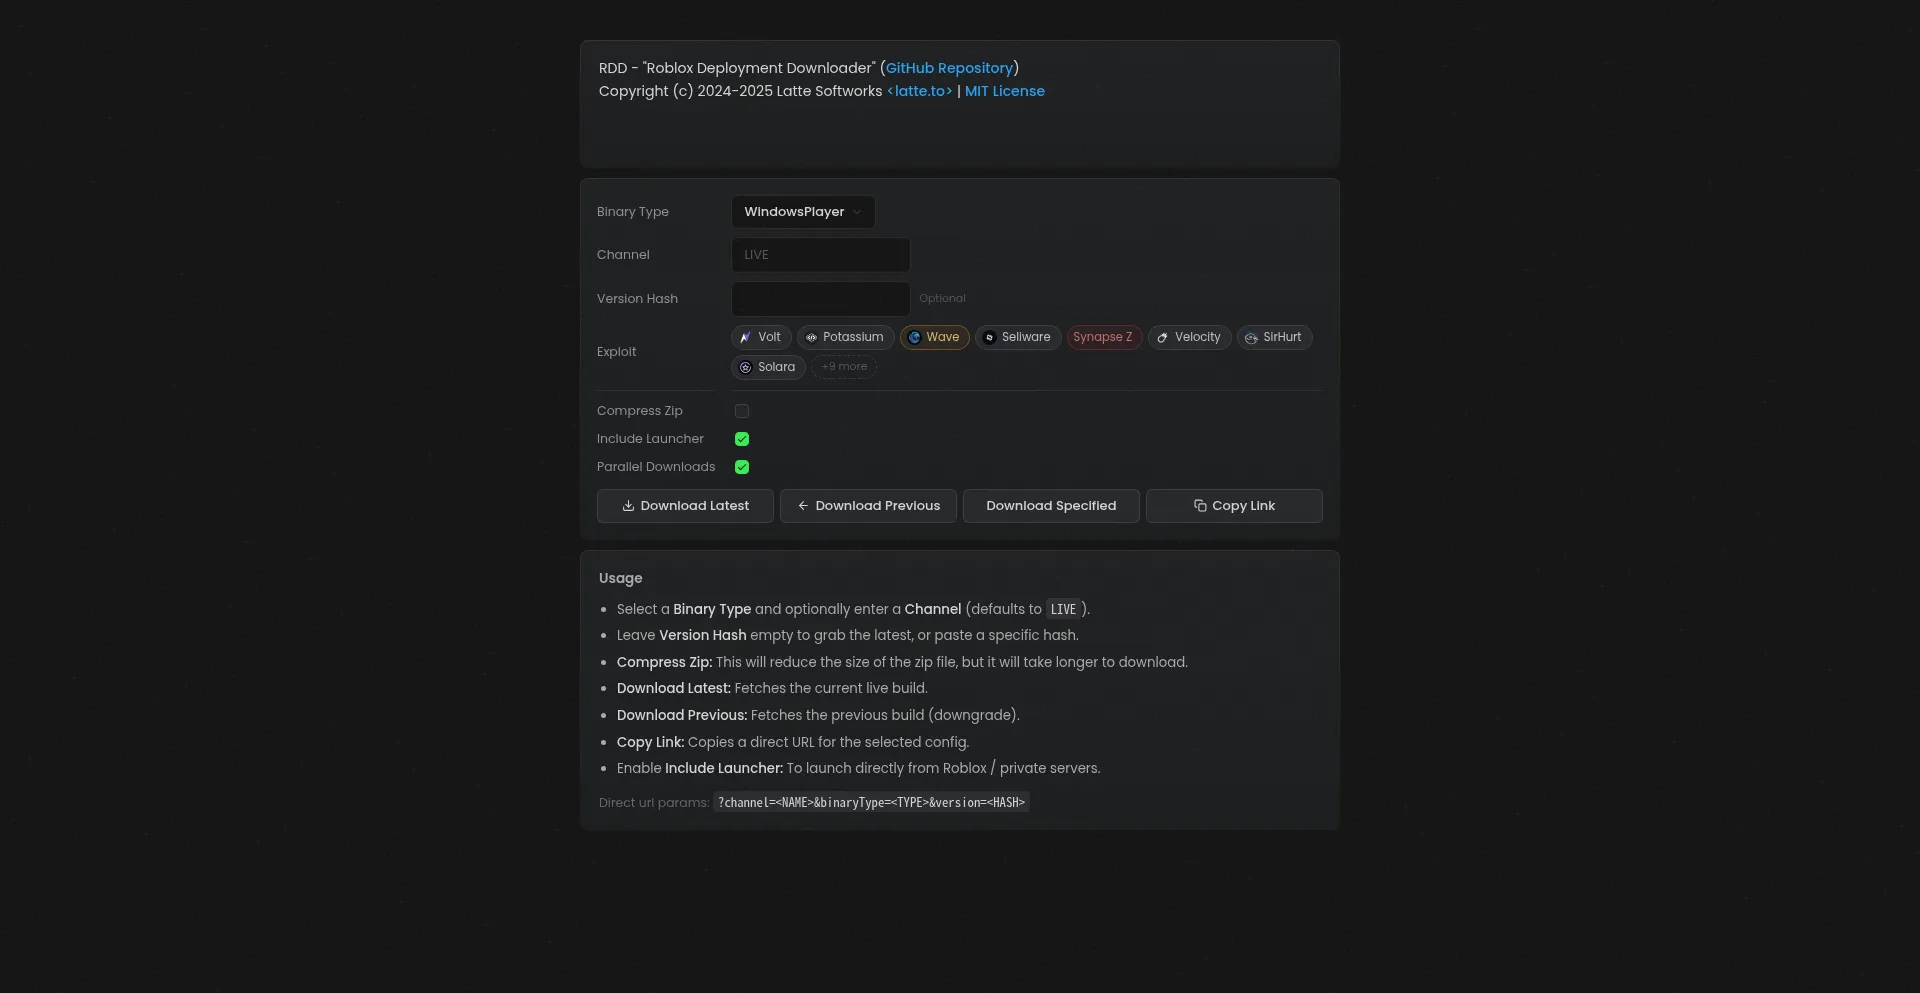Uncheck the Include Launcher checkbox
Screen dimensions: 1920x993
click(742, 439)
